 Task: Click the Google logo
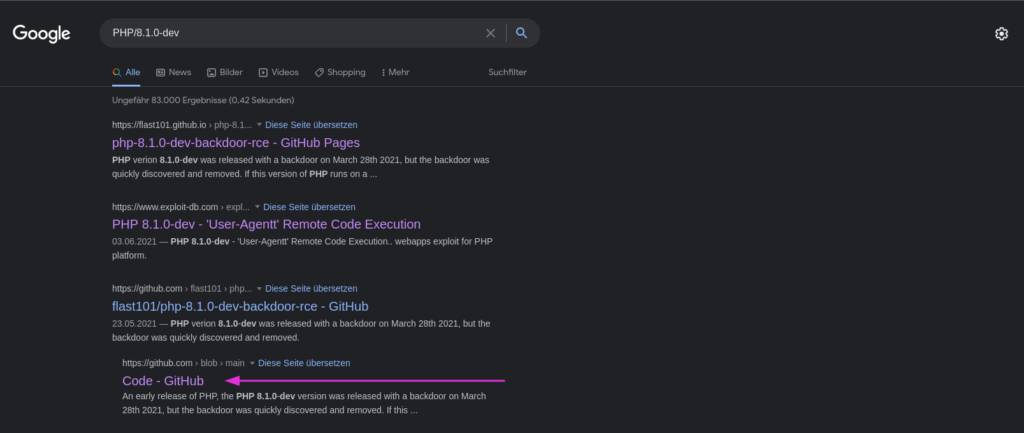point(41,34)
